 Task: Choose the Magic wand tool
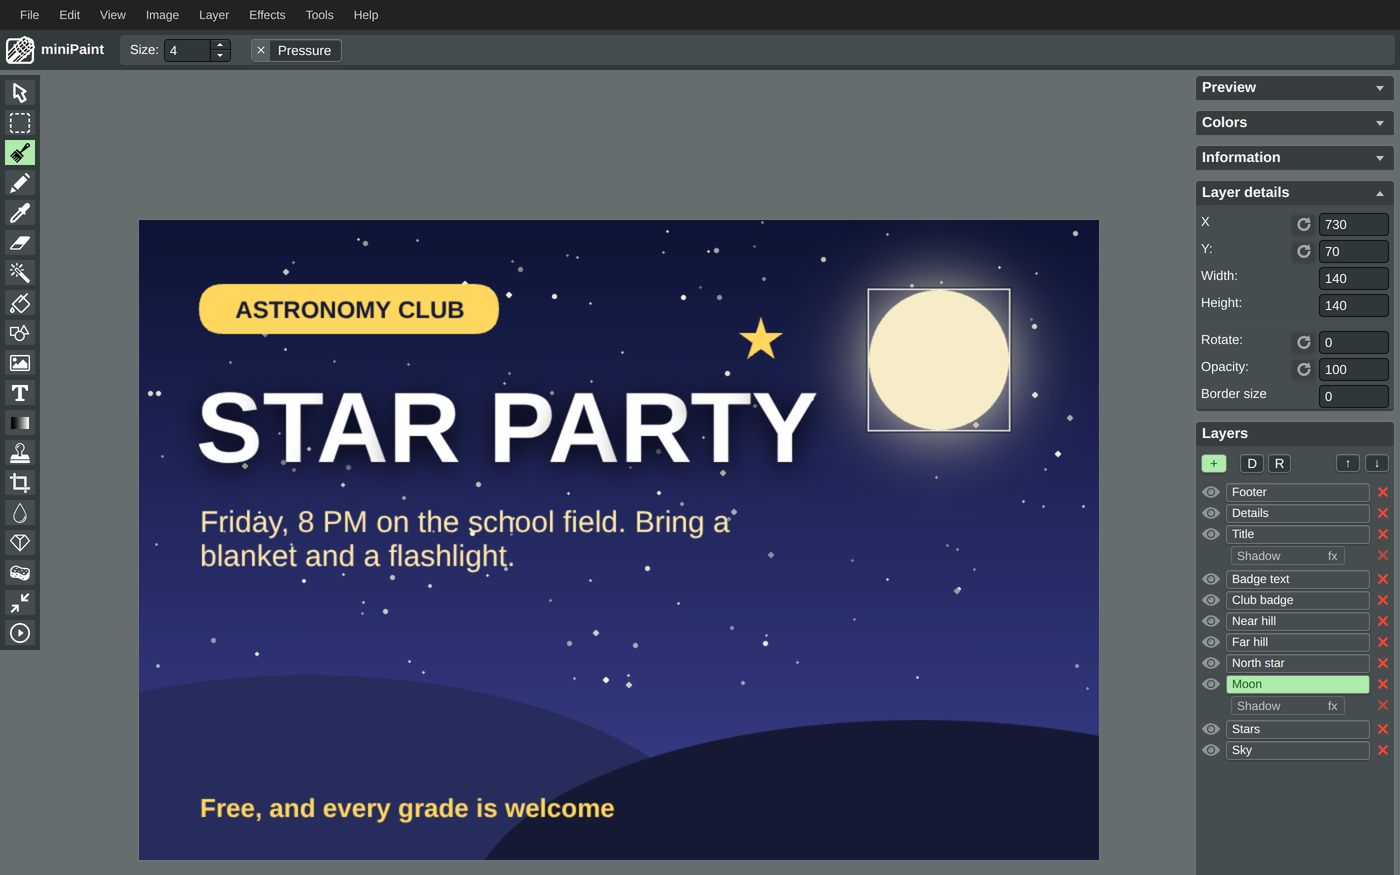point(20,273)
